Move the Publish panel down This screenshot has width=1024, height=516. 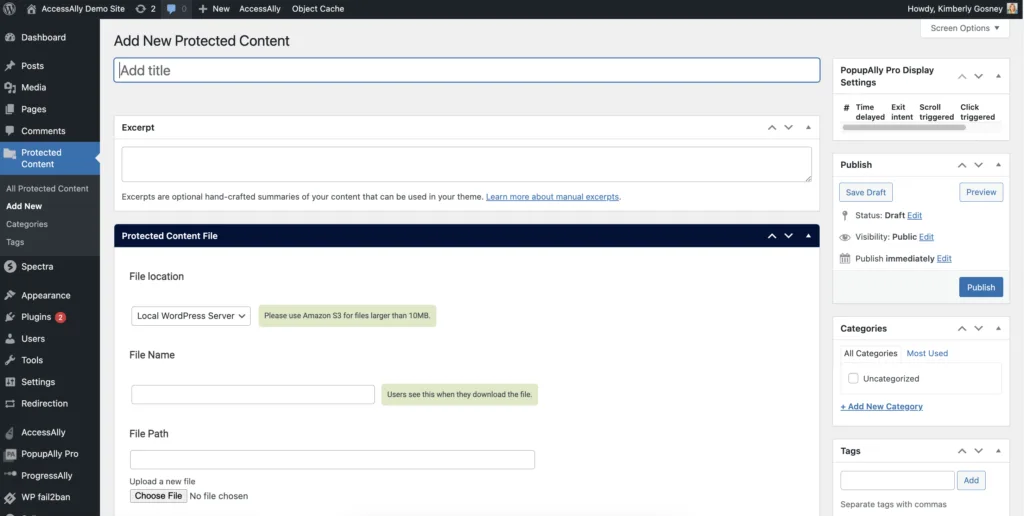pyautogui.click(x=978, y=165)
